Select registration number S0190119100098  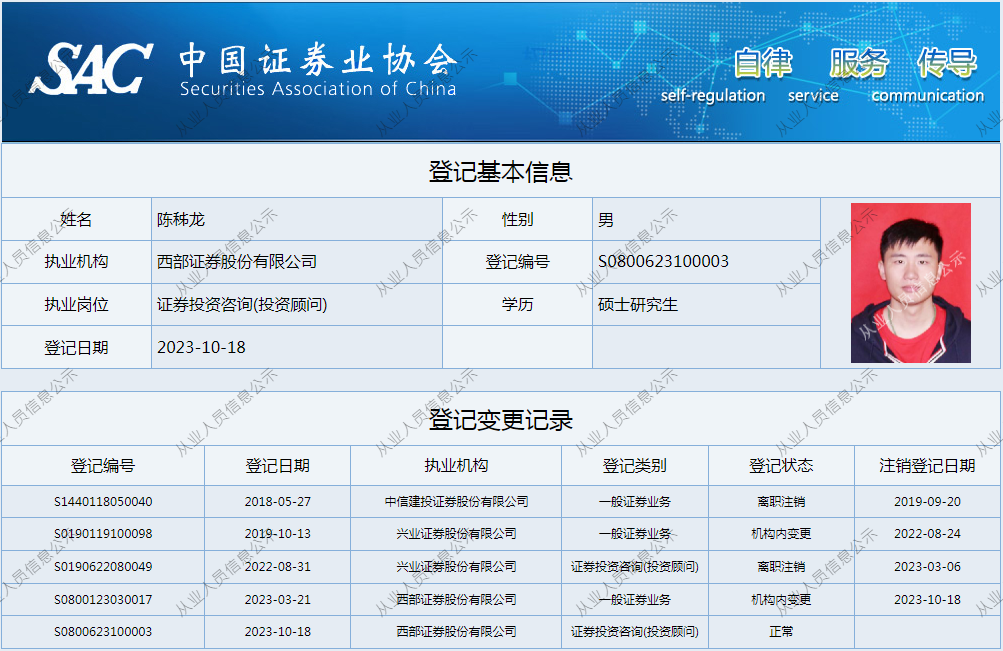[x=103, y=534]
